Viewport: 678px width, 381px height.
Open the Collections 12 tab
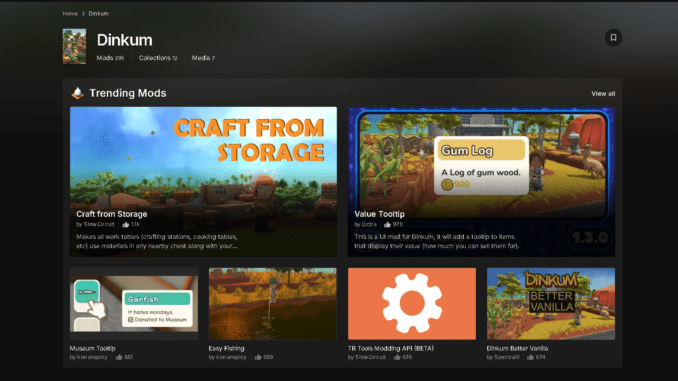click(158, 58)
